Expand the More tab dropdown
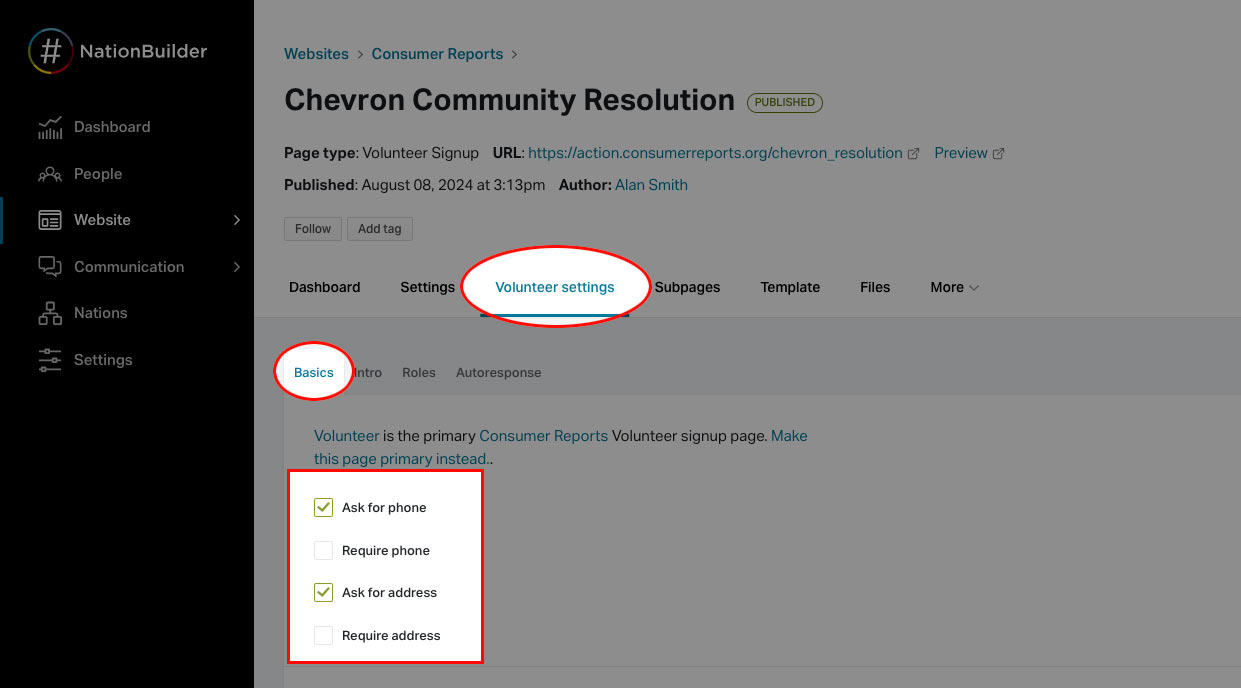The image size is (1241, 688). [952, 287]
